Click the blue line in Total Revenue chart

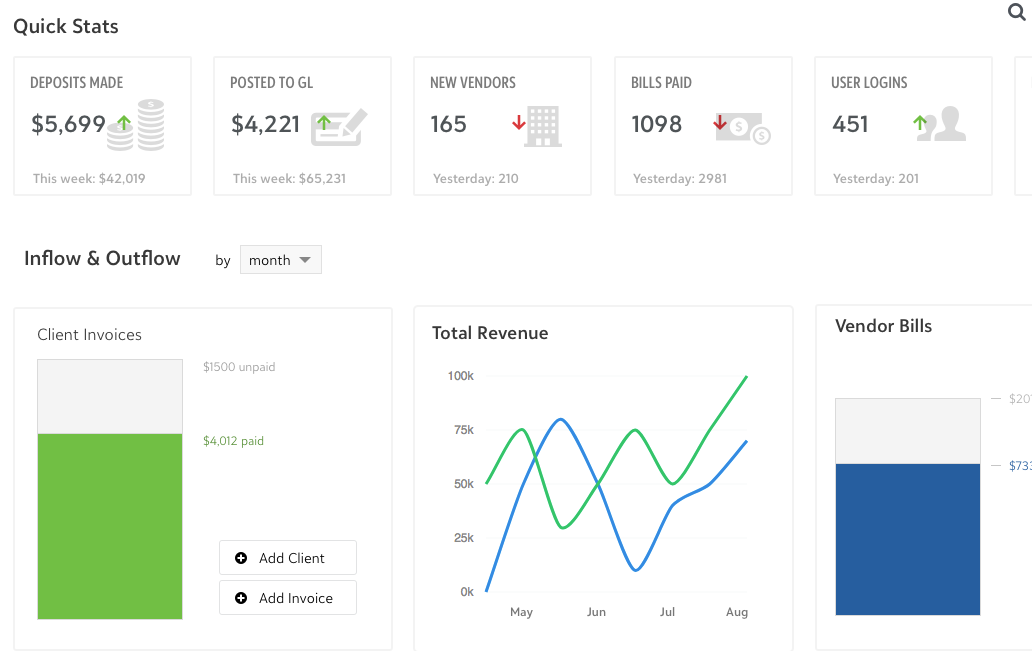pyautogui.click(x=560, y=419)
